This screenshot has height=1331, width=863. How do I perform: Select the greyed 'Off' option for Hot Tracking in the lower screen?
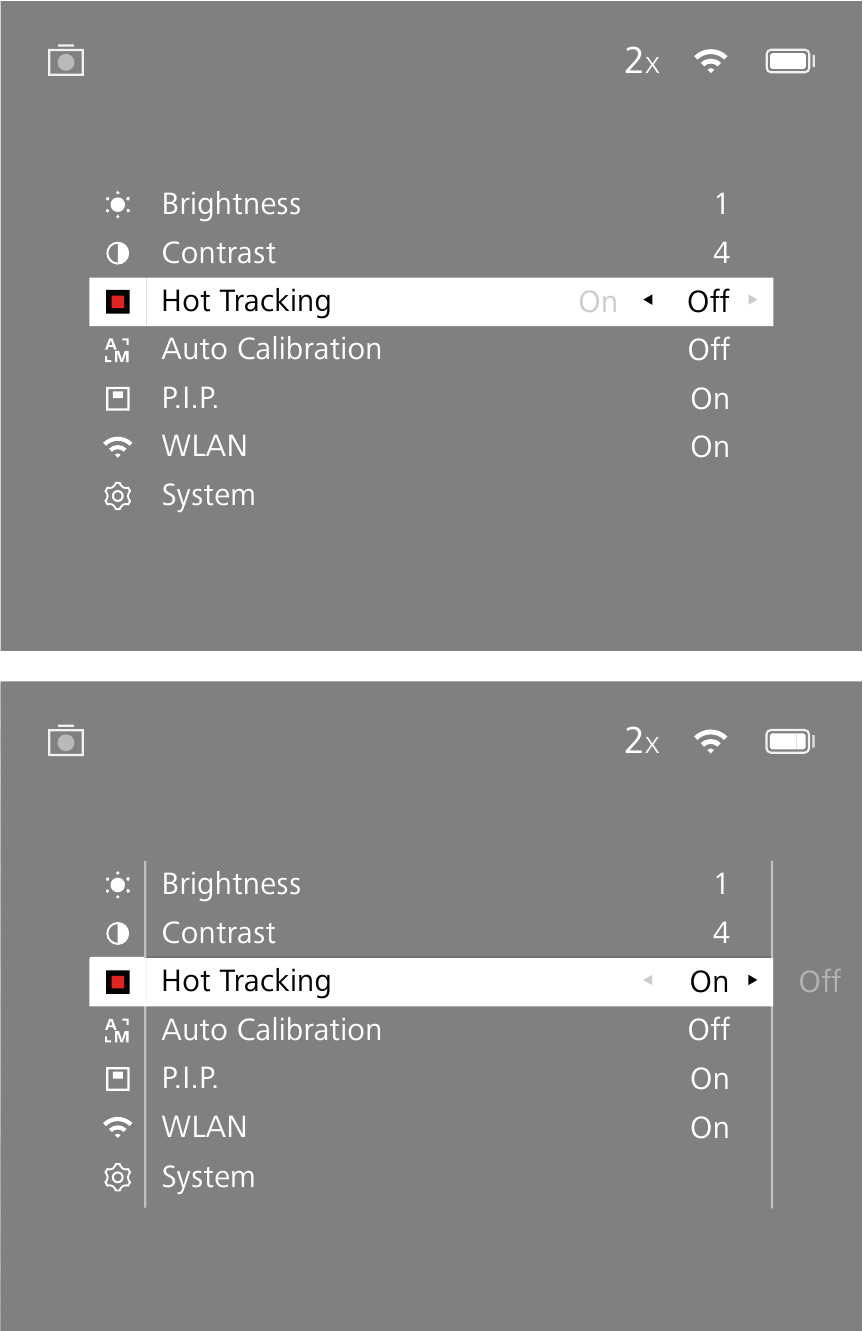click(x=820, y=981)
